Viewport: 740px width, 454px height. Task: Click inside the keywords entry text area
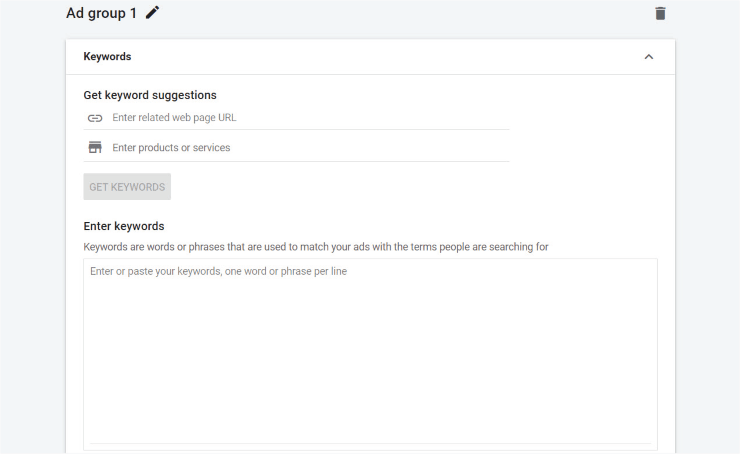pyautogui.click(x=370, y=354)
